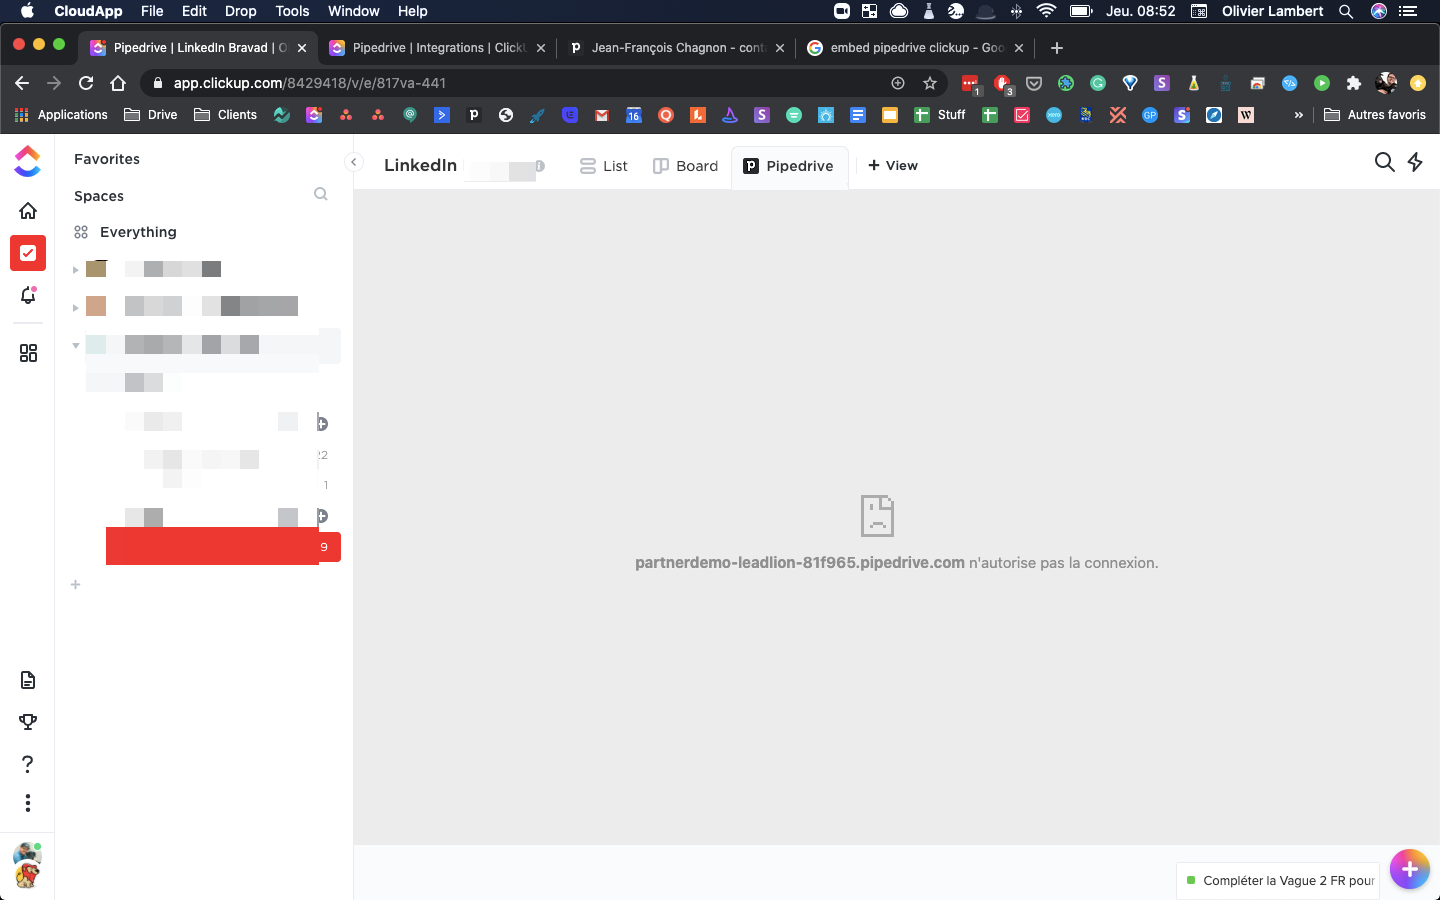Click the user avatar at bottom left
Screen dimensions: 1440x900
[27, 865]
